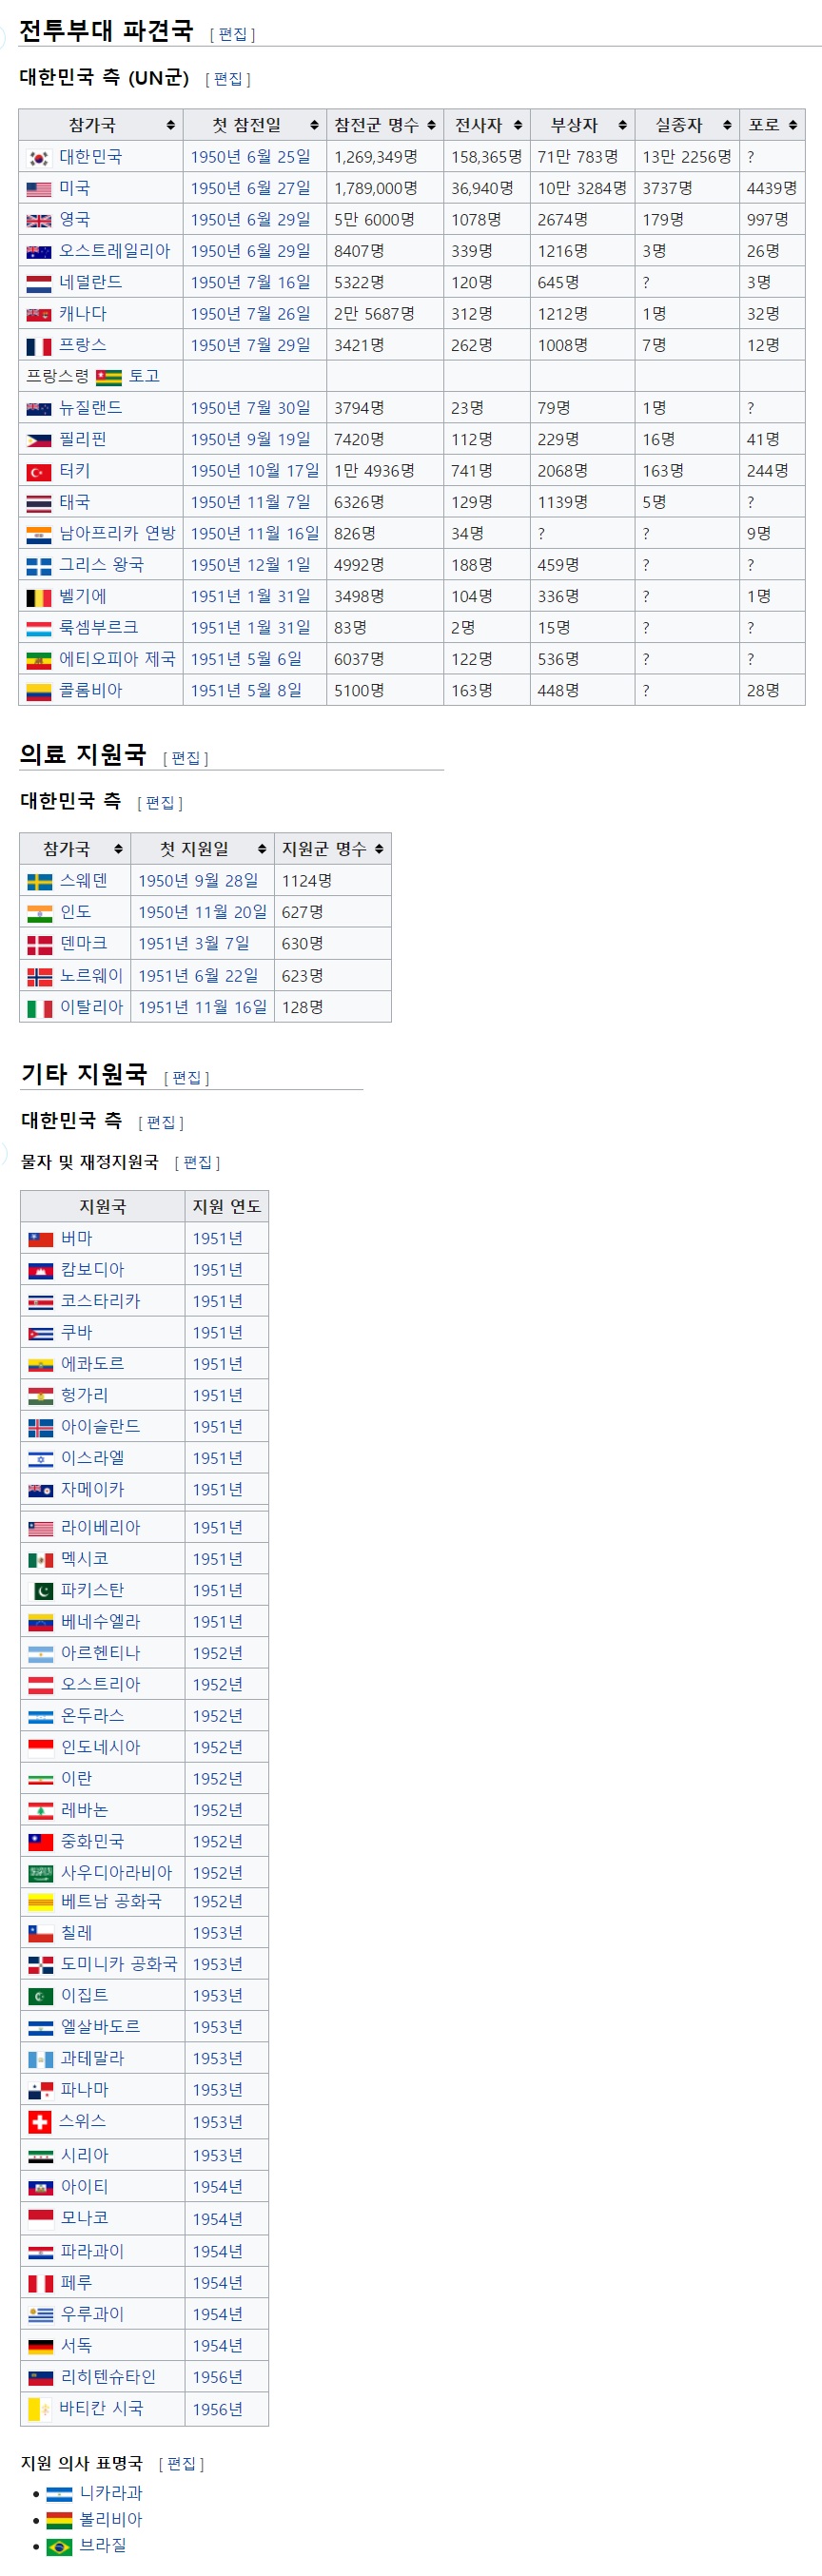Open the 볼리비아 link

[111, 2520]
